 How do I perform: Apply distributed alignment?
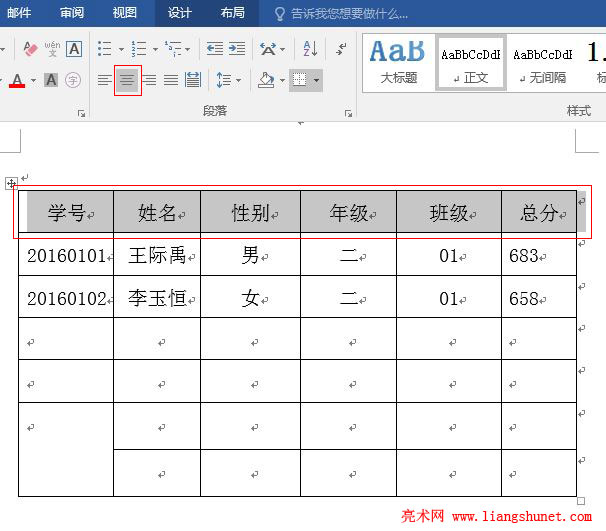(x=192, y=80)
